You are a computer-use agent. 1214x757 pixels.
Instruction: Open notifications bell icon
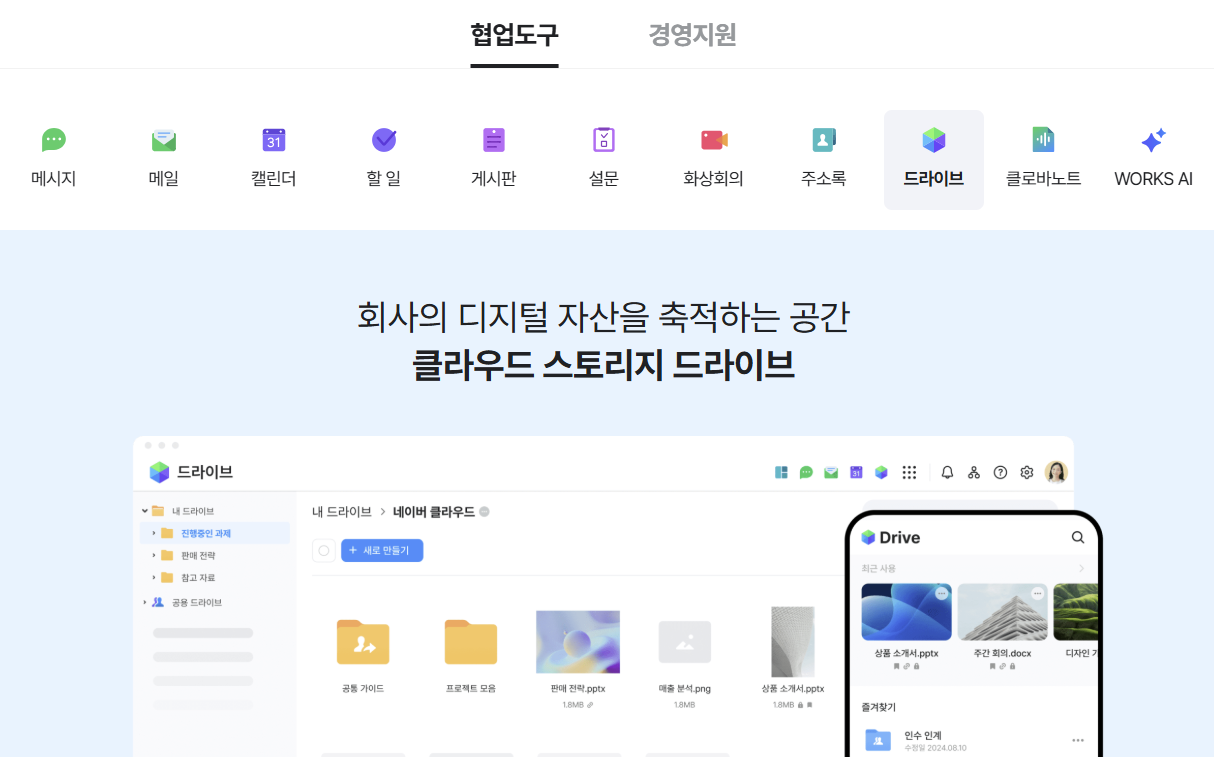pos(947,472)
